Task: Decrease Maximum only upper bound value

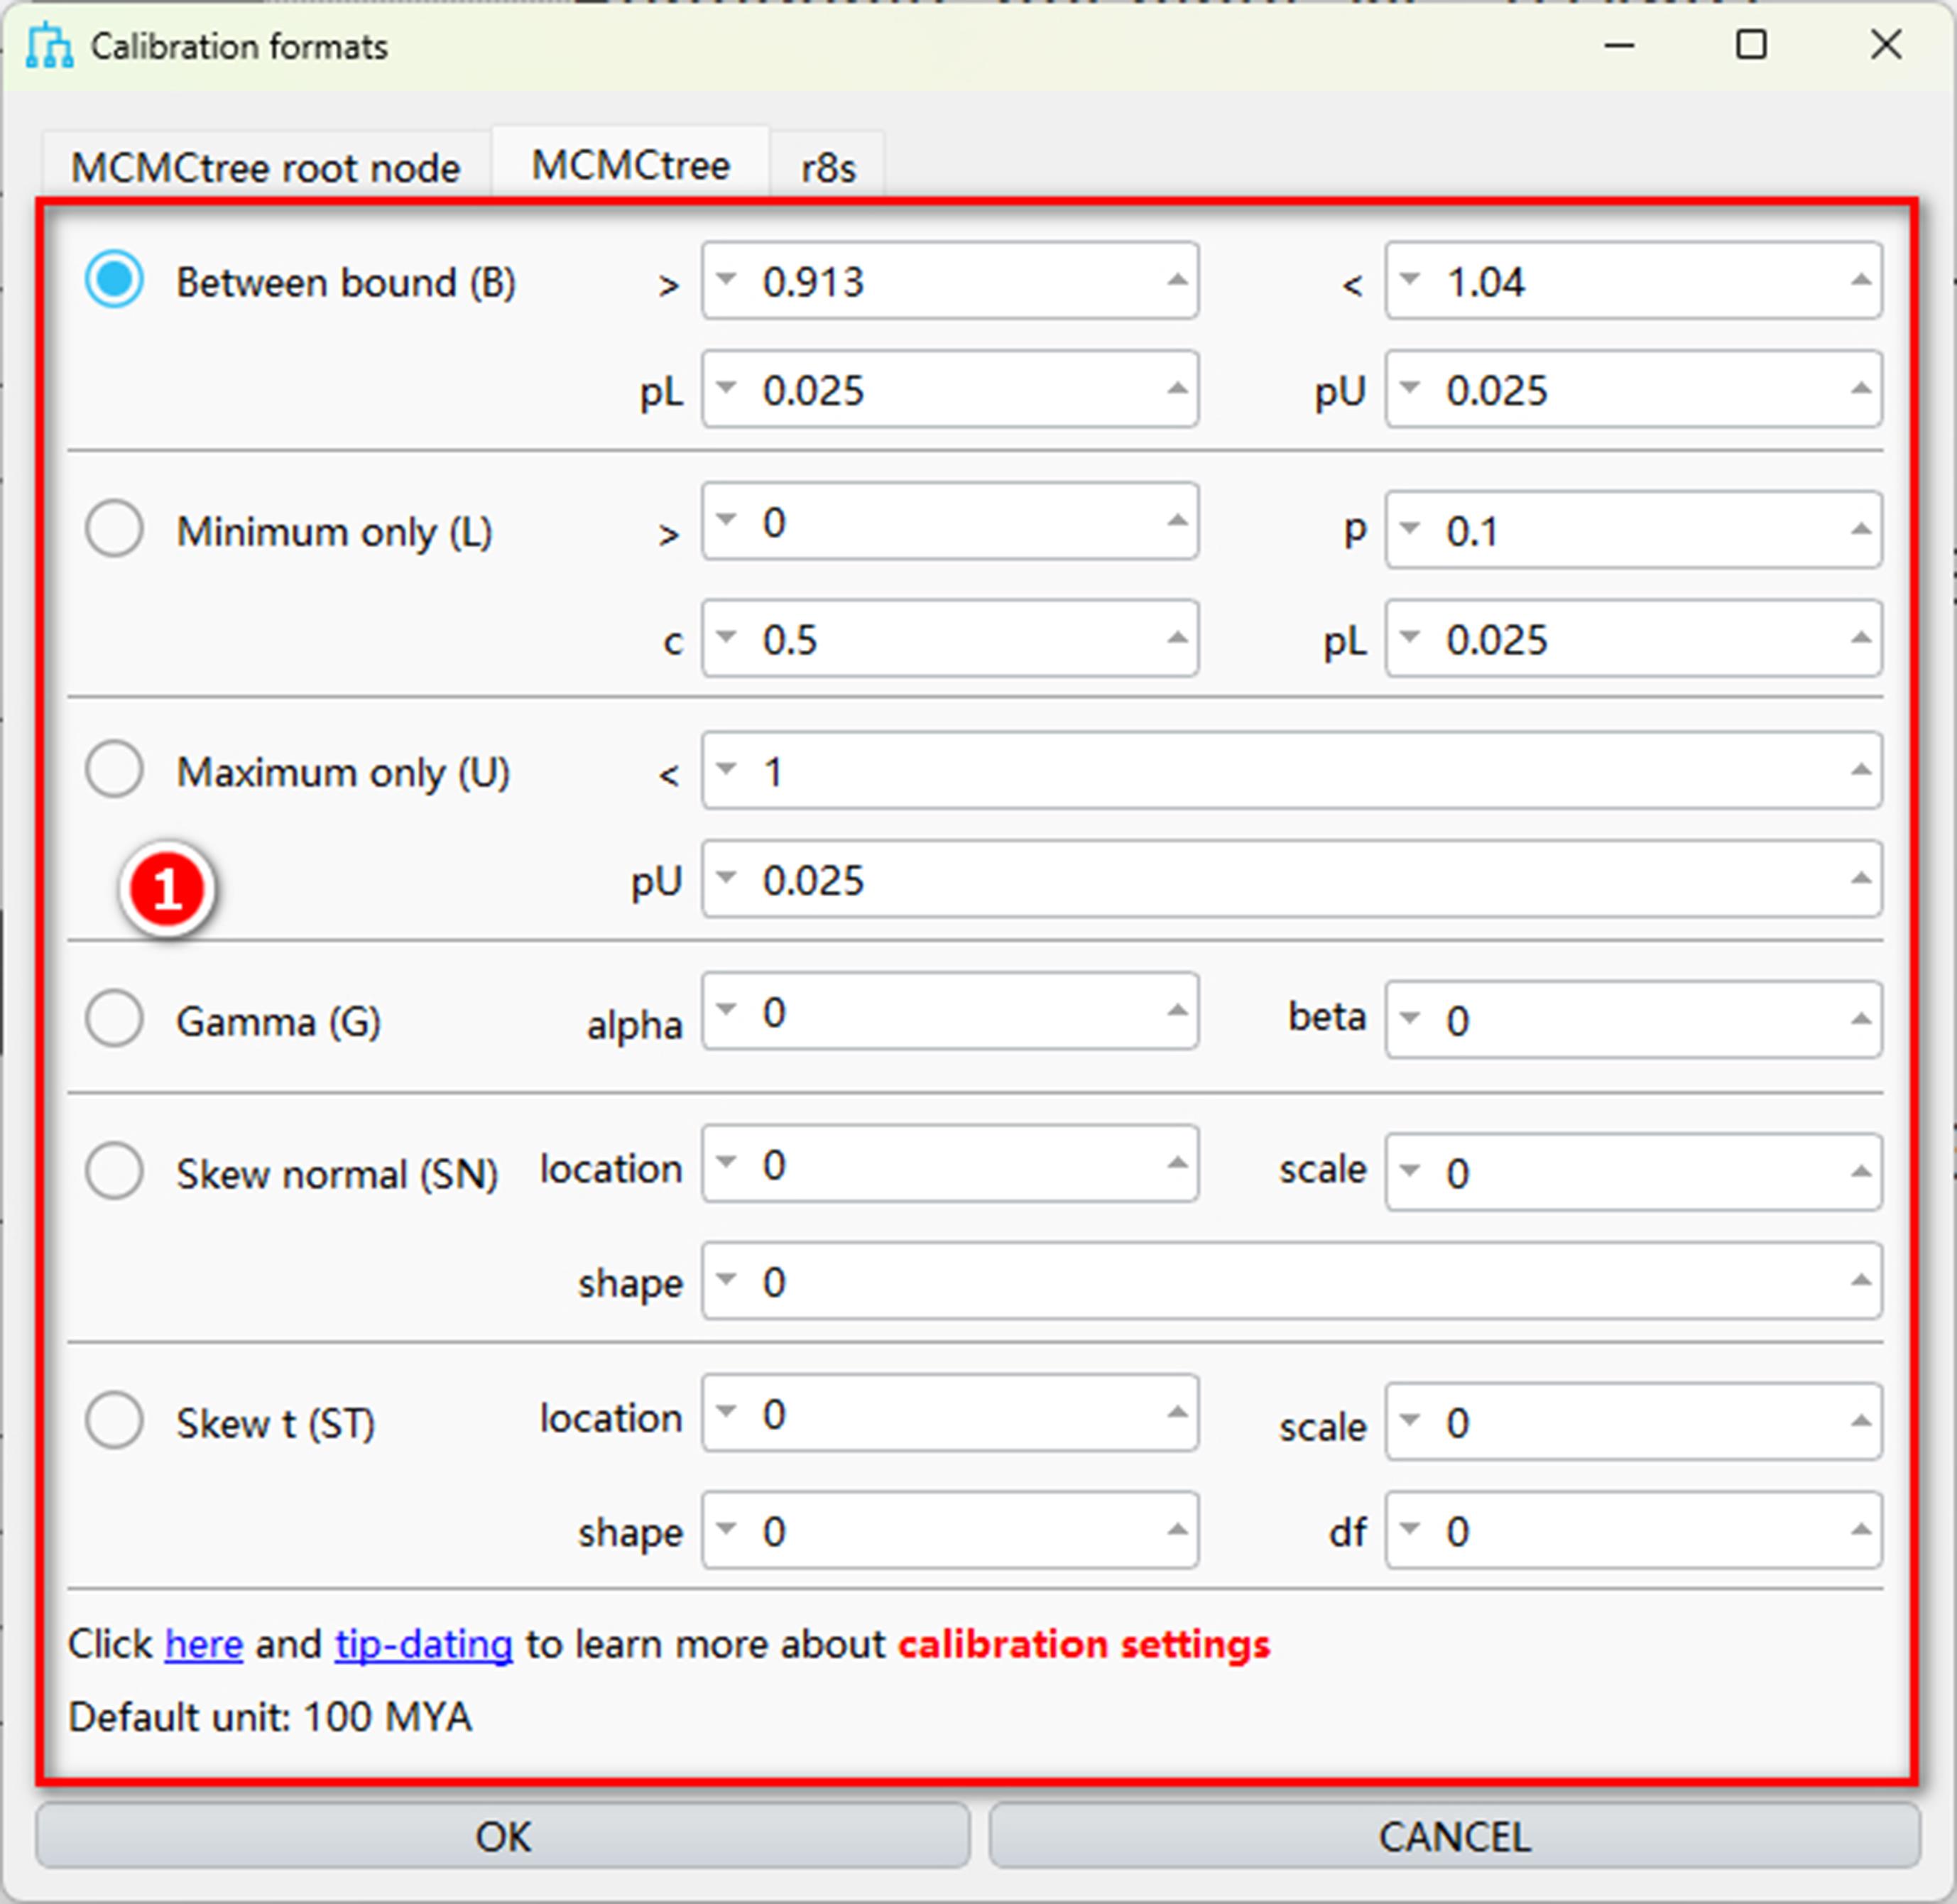Action: click(x=727, y=768)
